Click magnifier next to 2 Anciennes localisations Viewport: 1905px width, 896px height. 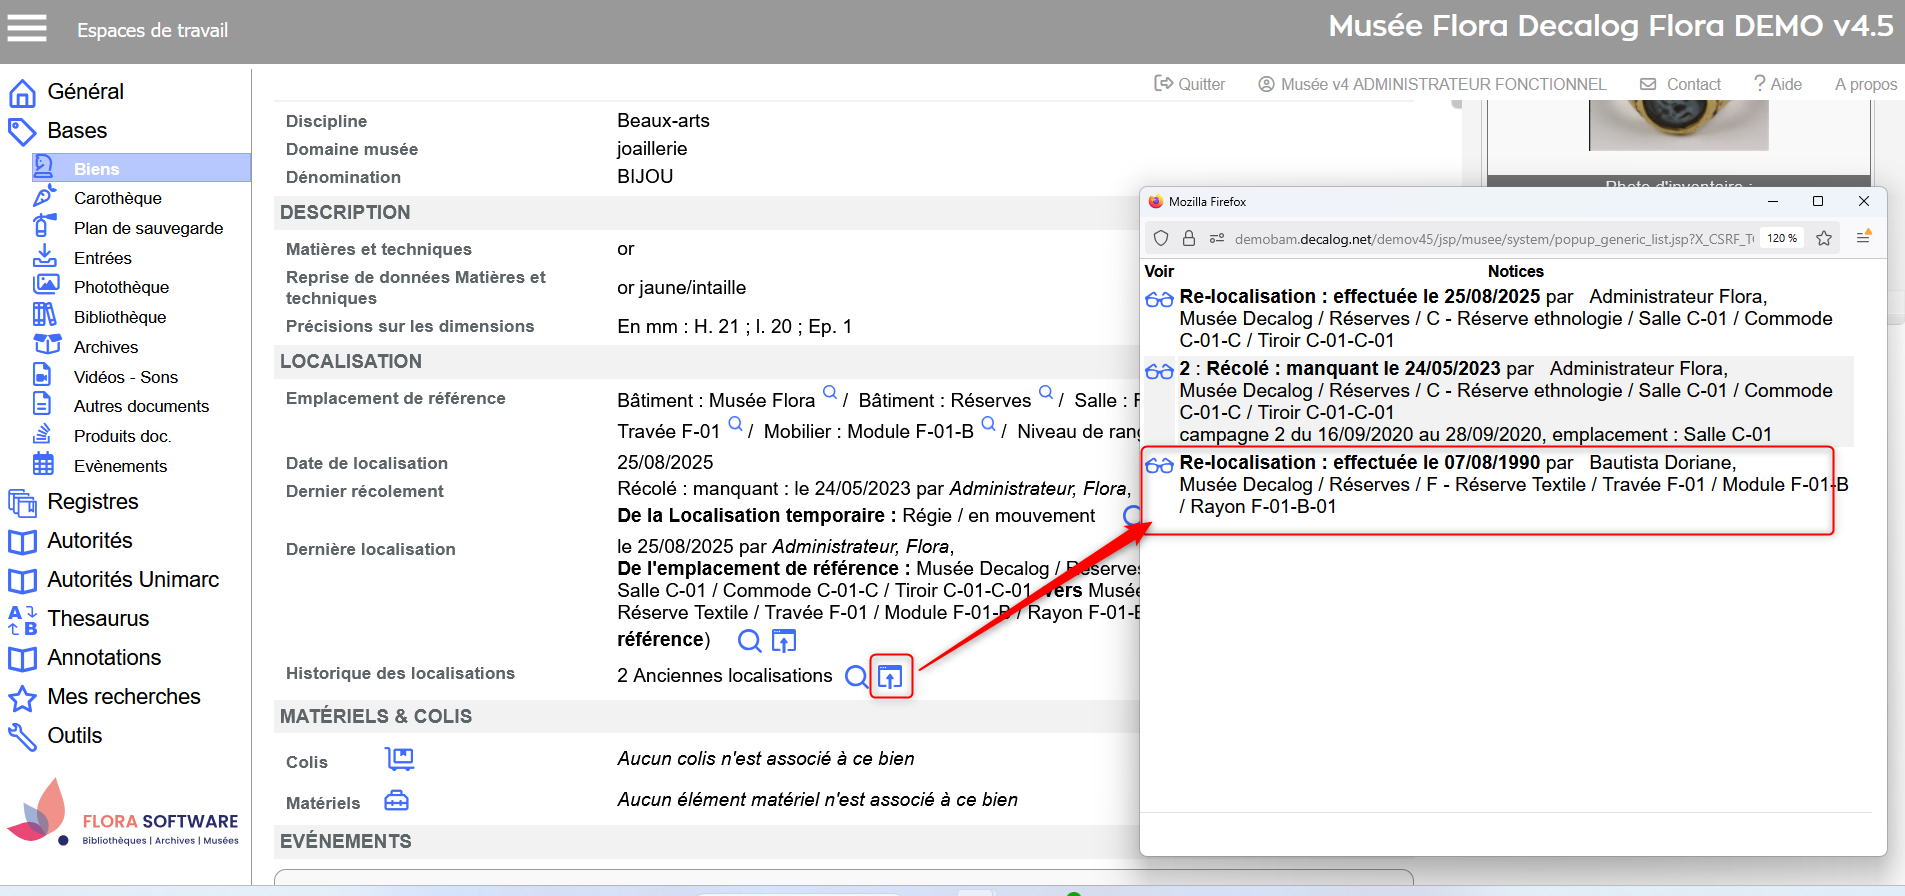coord(856,677)
